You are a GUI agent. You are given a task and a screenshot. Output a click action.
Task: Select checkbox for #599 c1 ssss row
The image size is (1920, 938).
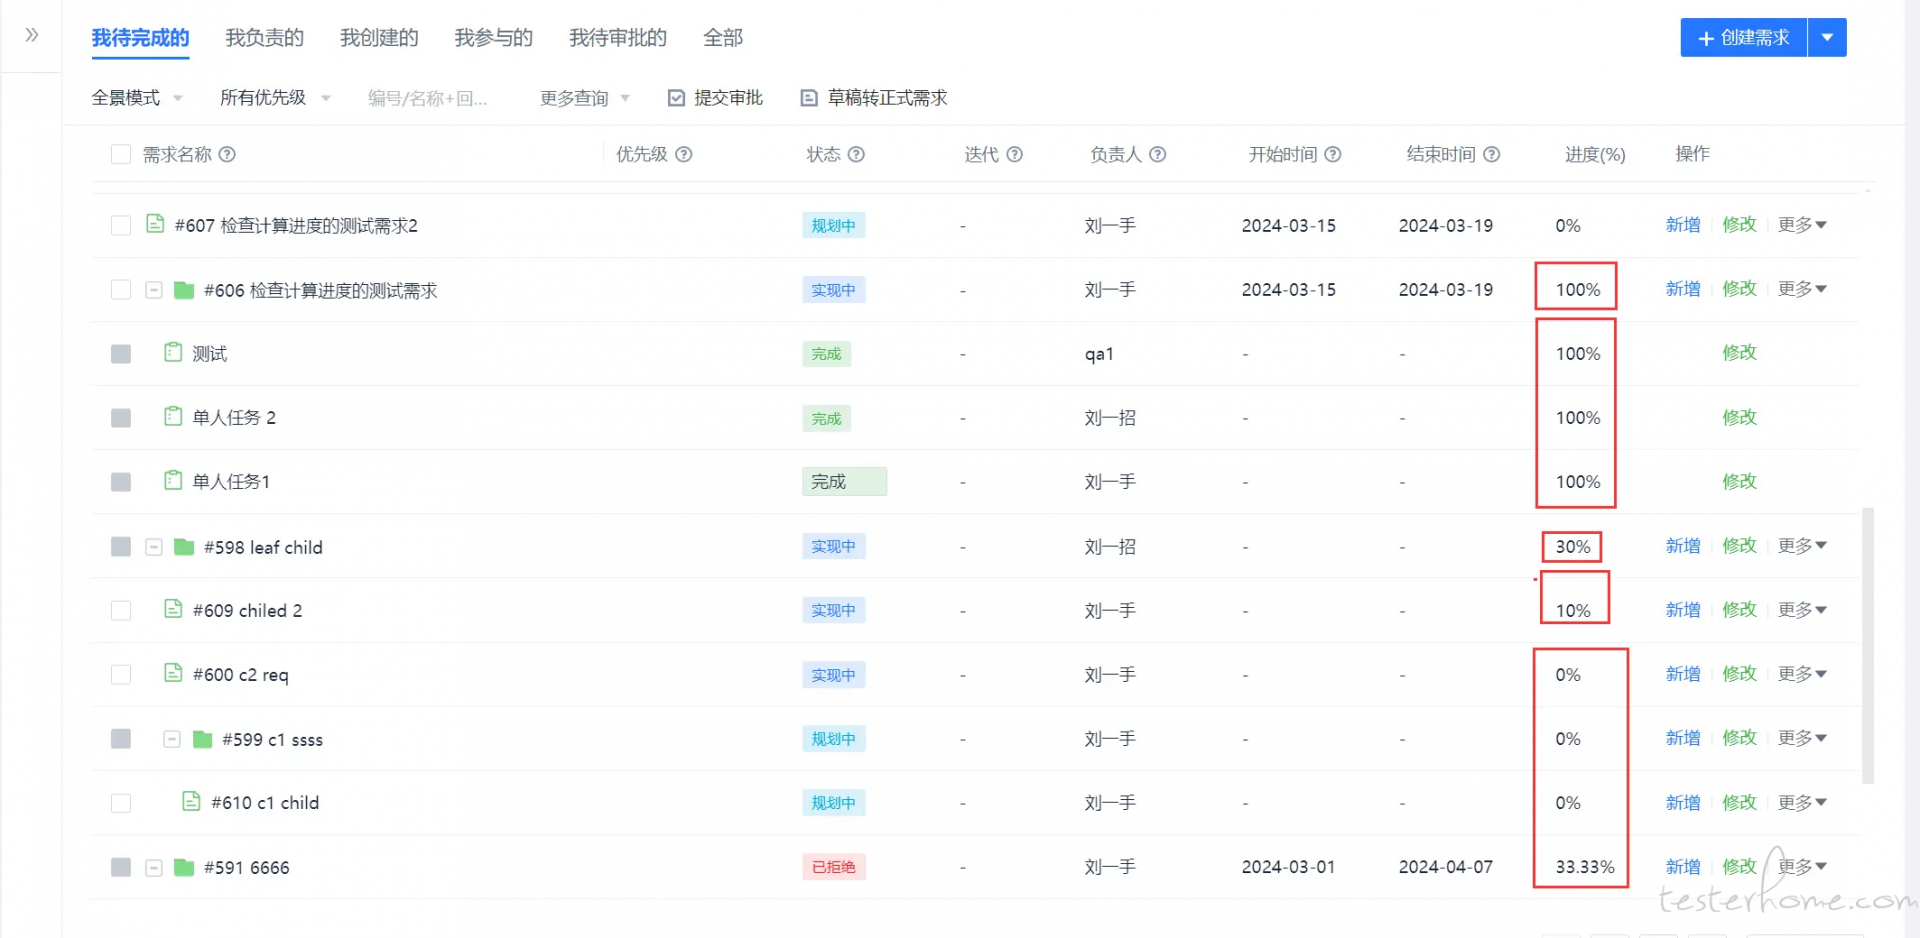click(x=121, y=739)
